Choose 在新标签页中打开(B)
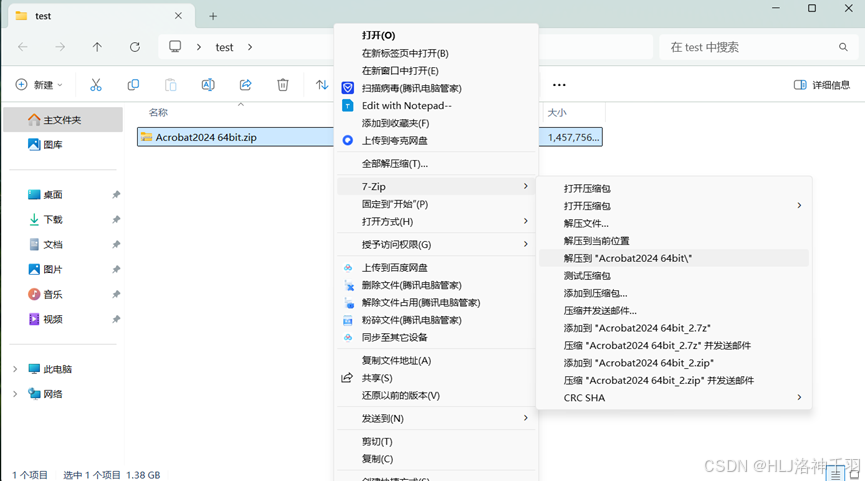This screenshot has height=481, width=865. click(437, 53)
